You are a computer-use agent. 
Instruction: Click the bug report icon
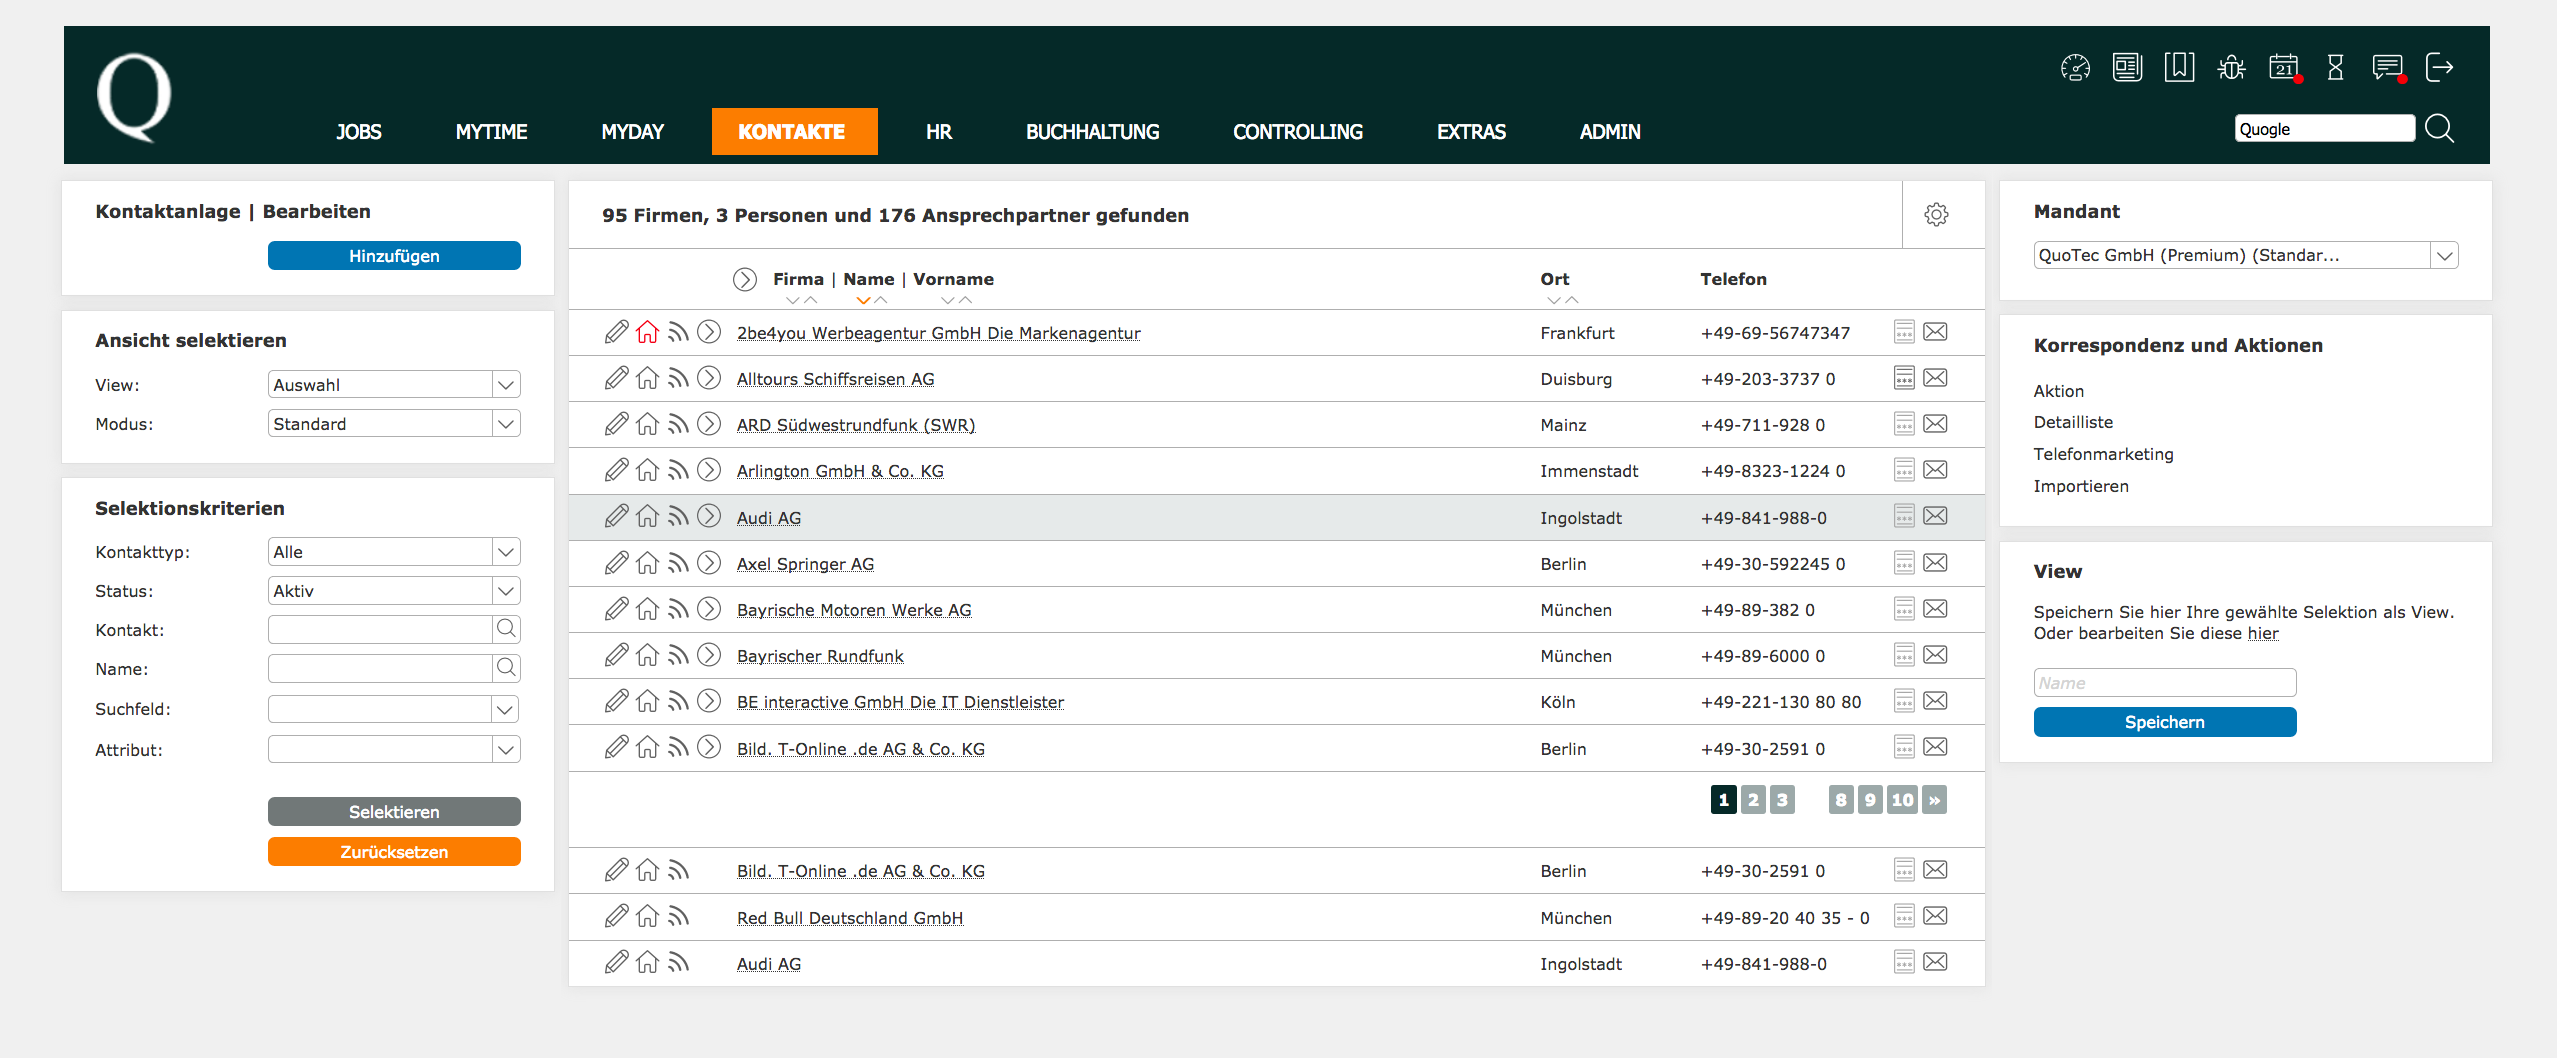[2231, 68]
